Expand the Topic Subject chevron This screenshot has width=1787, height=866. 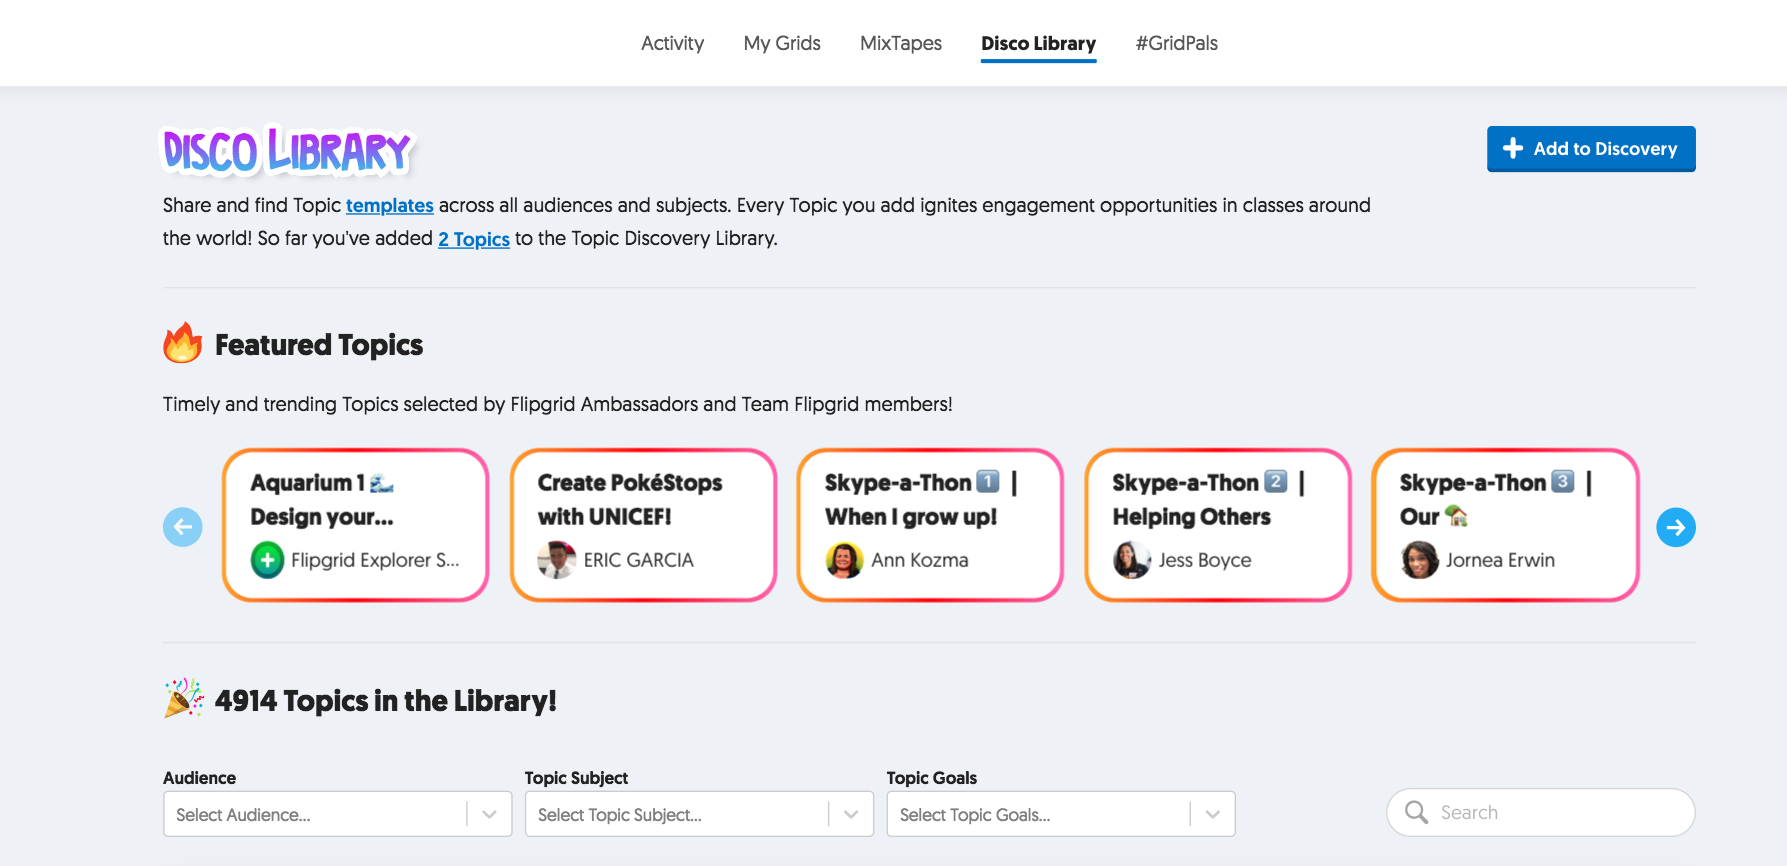[851, 814]
